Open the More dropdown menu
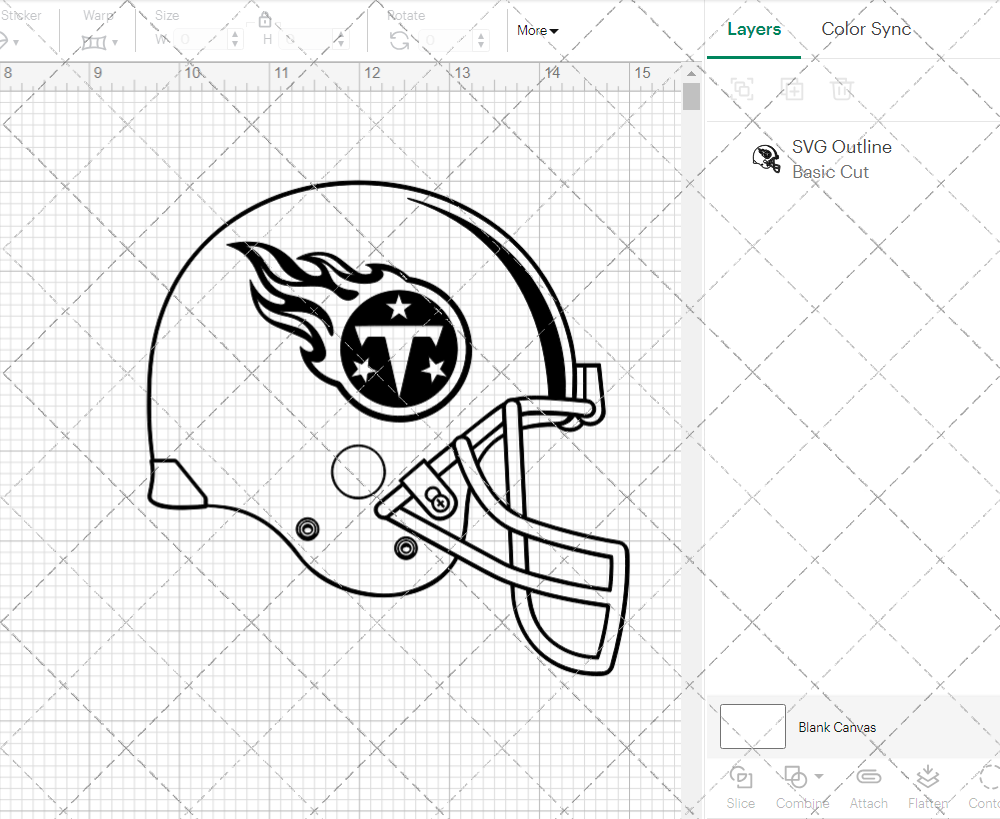Screen dimensions: 1000x819 538,31
